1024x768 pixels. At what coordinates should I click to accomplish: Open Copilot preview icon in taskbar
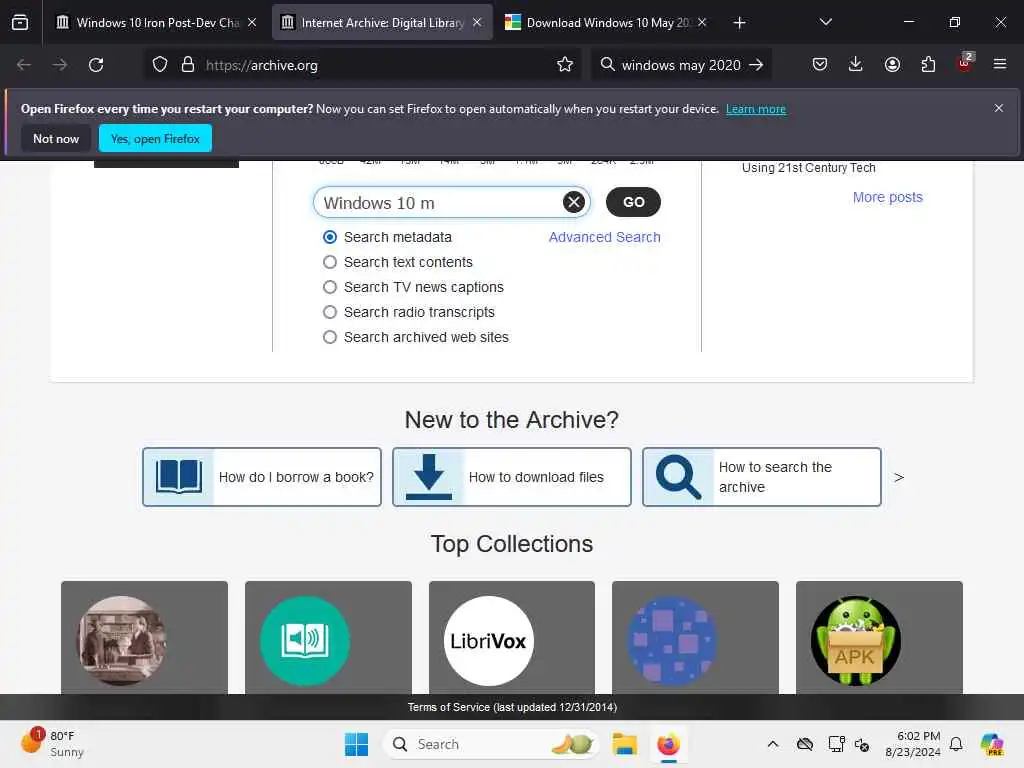(992, 744)
